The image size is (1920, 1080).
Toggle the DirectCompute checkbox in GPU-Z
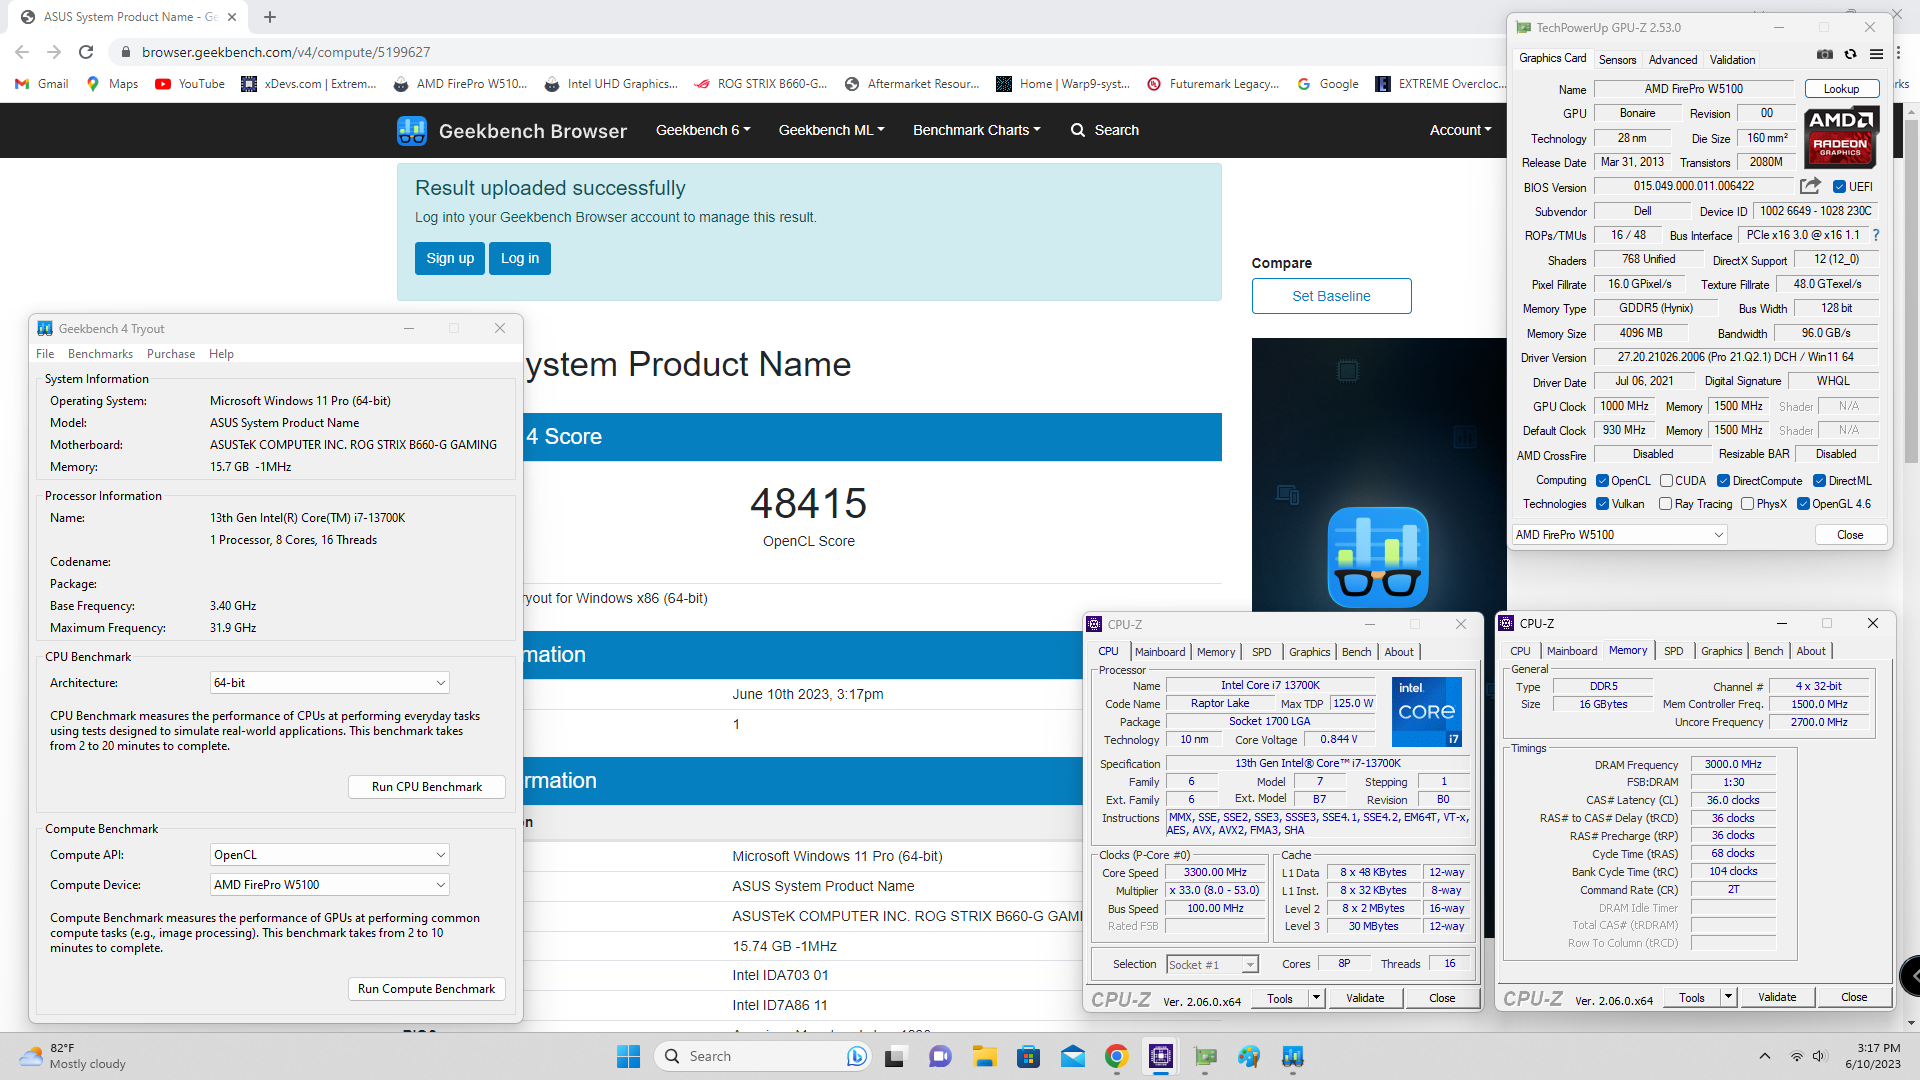(x=1723, y=481)
